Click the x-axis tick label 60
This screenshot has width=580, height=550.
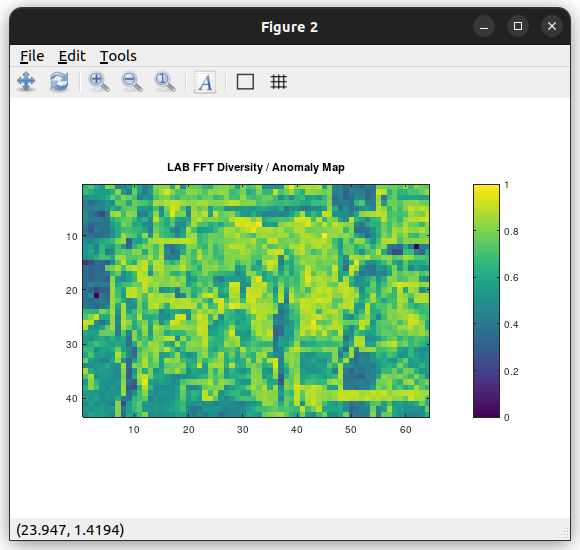tap(405, 430)
